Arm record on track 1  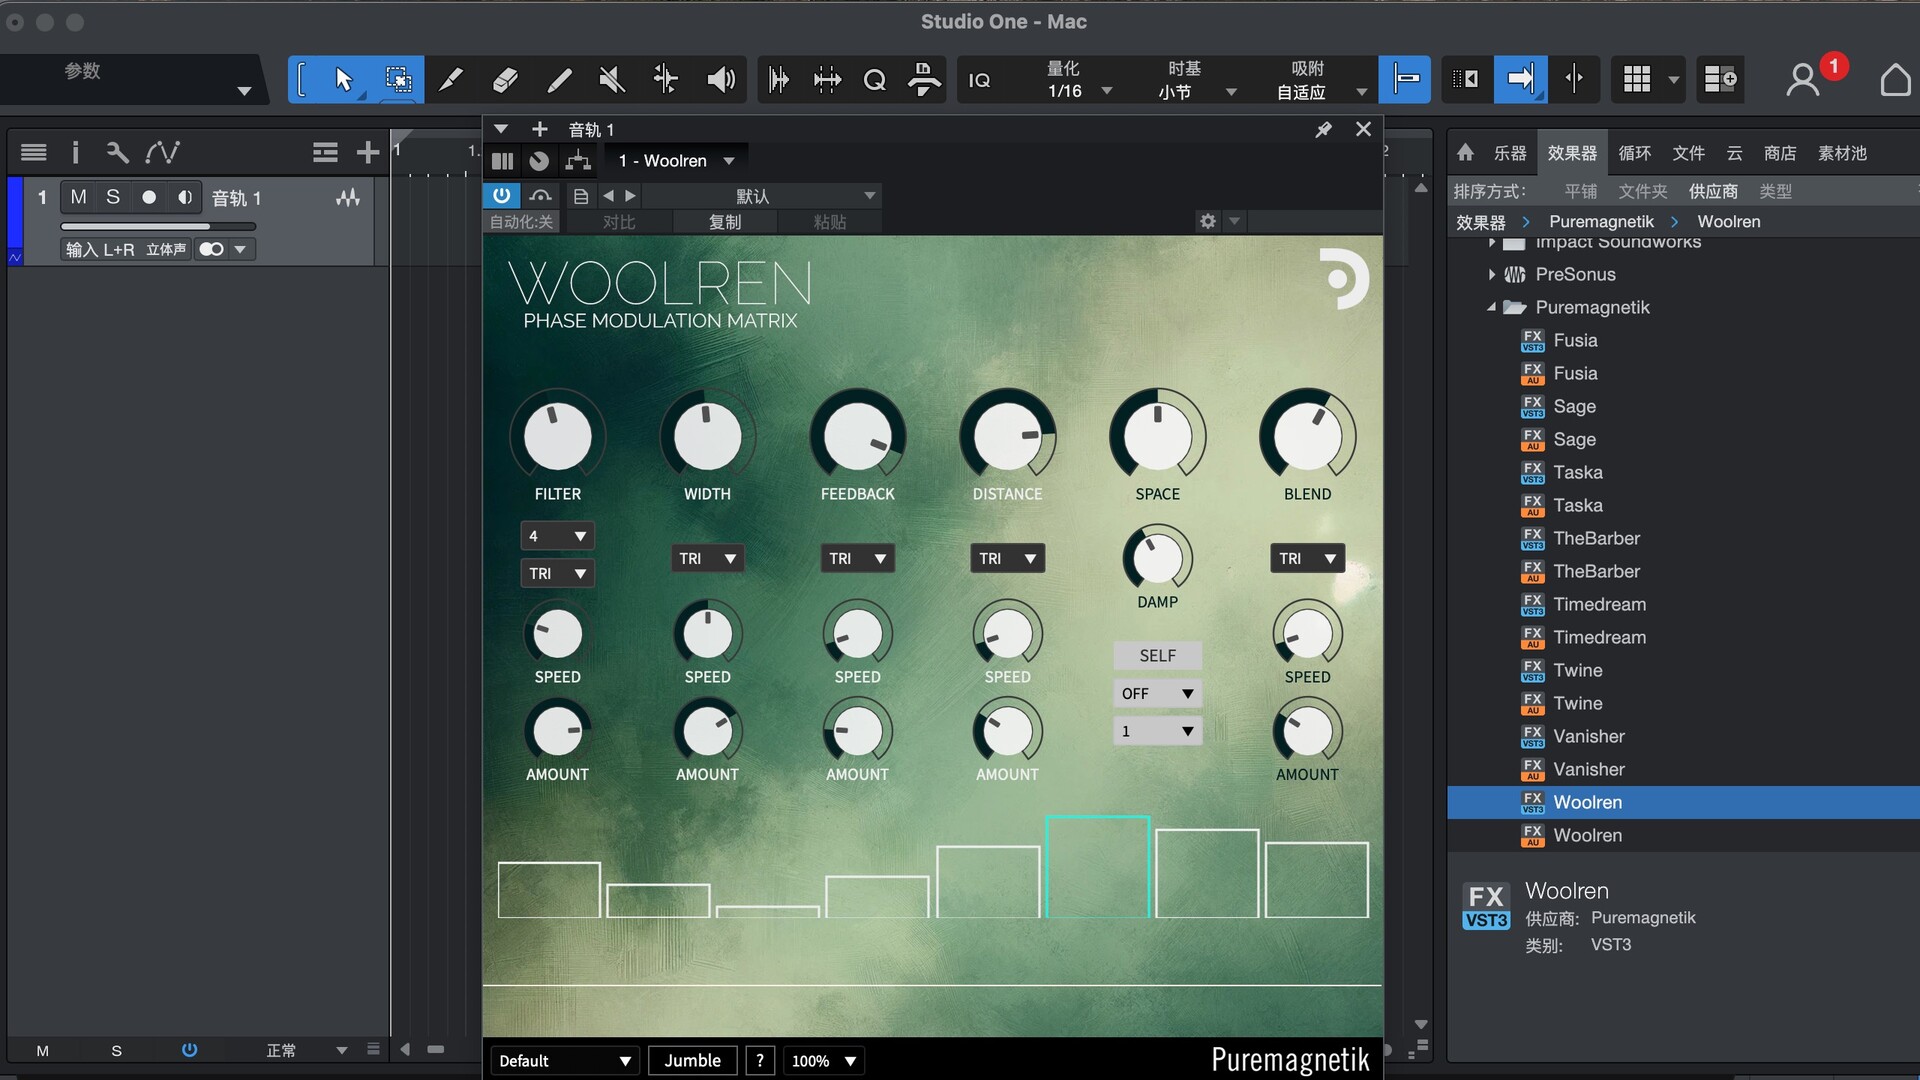tap(149, 197)
